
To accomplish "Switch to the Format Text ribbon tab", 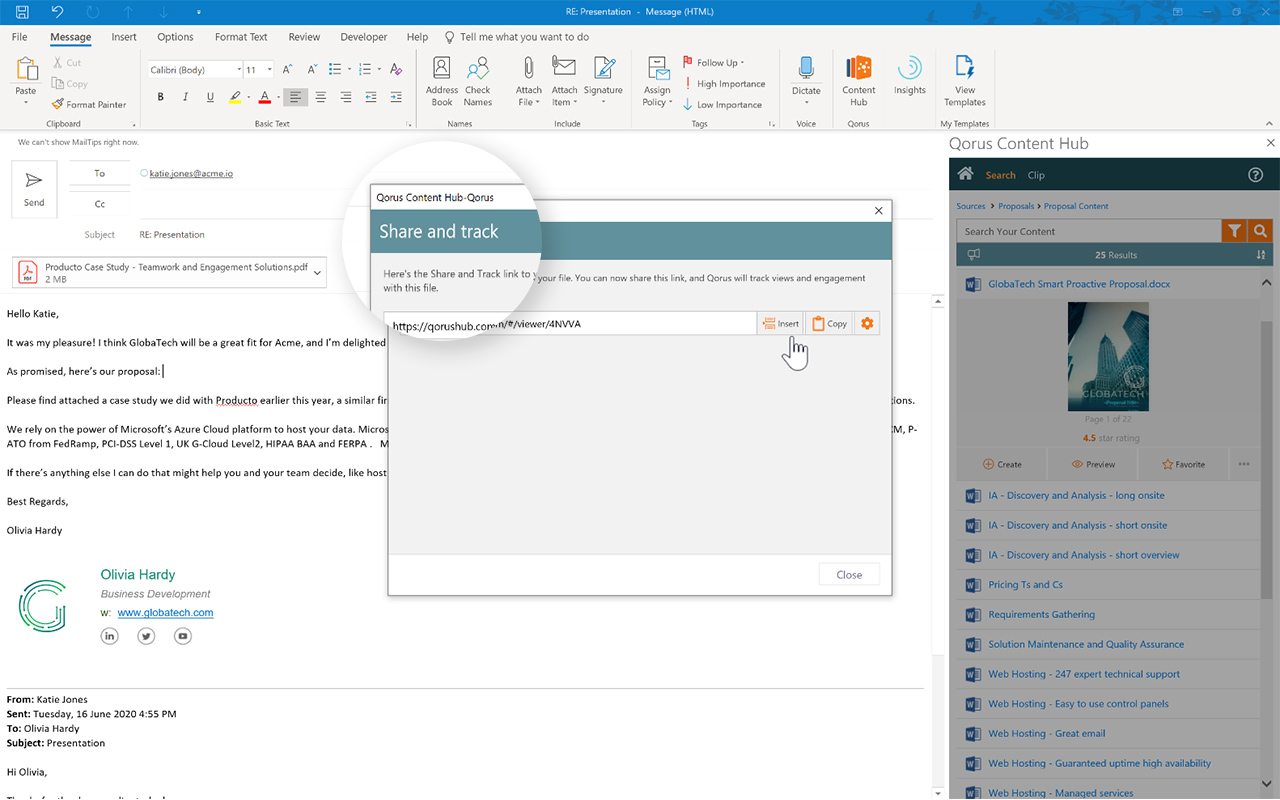I will [x=241, y=37].
